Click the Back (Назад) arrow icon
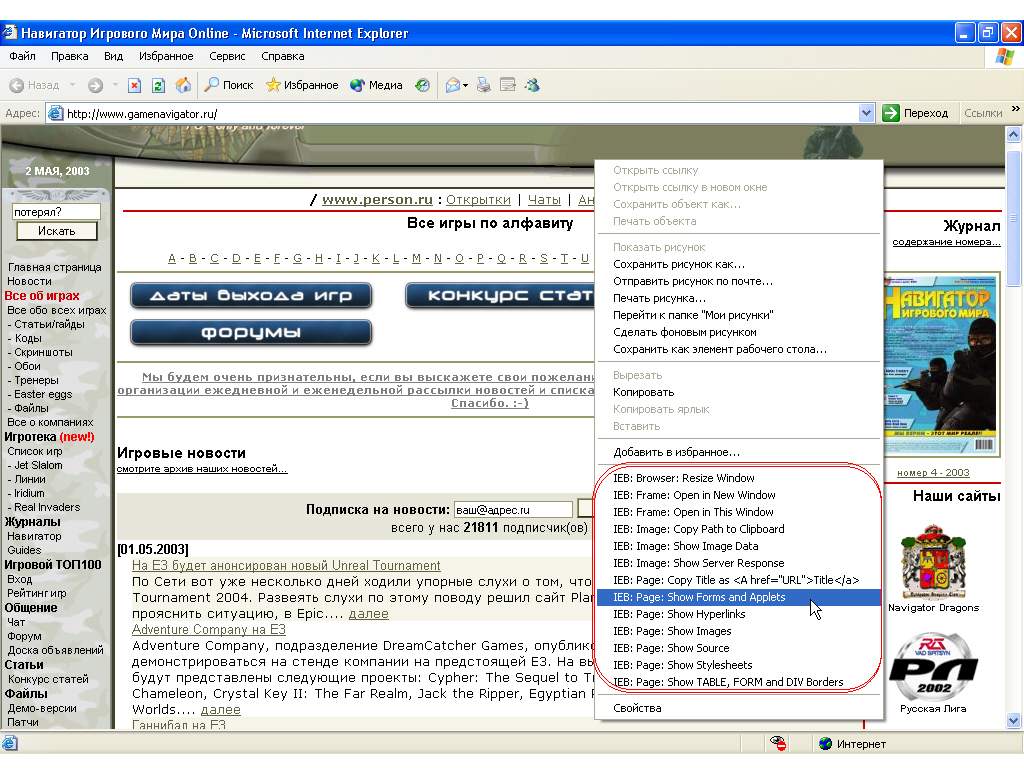Viewport: 1024px width, 768px height. pyautogui.click(x=17, y=85)
